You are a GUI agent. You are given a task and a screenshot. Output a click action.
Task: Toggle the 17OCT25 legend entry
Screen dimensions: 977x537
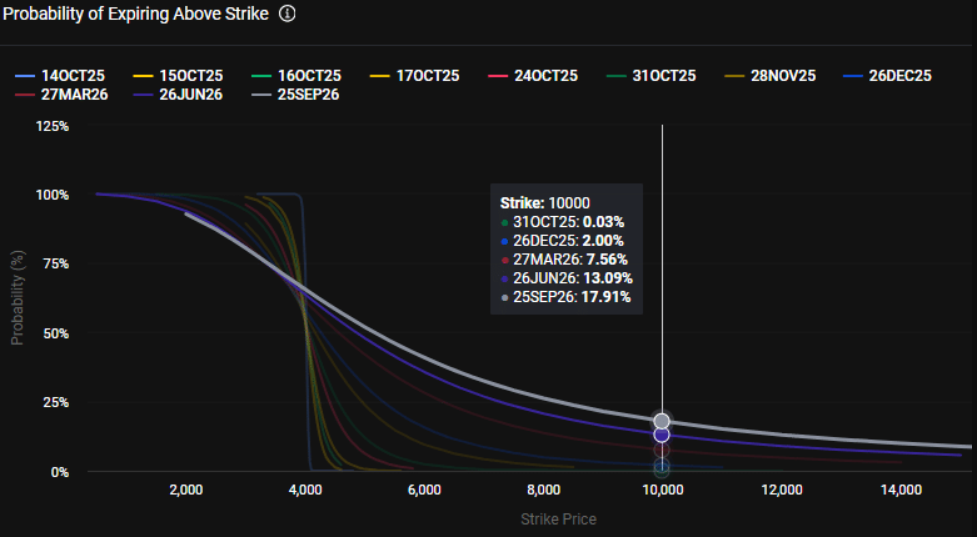click(x=414, y=75)
